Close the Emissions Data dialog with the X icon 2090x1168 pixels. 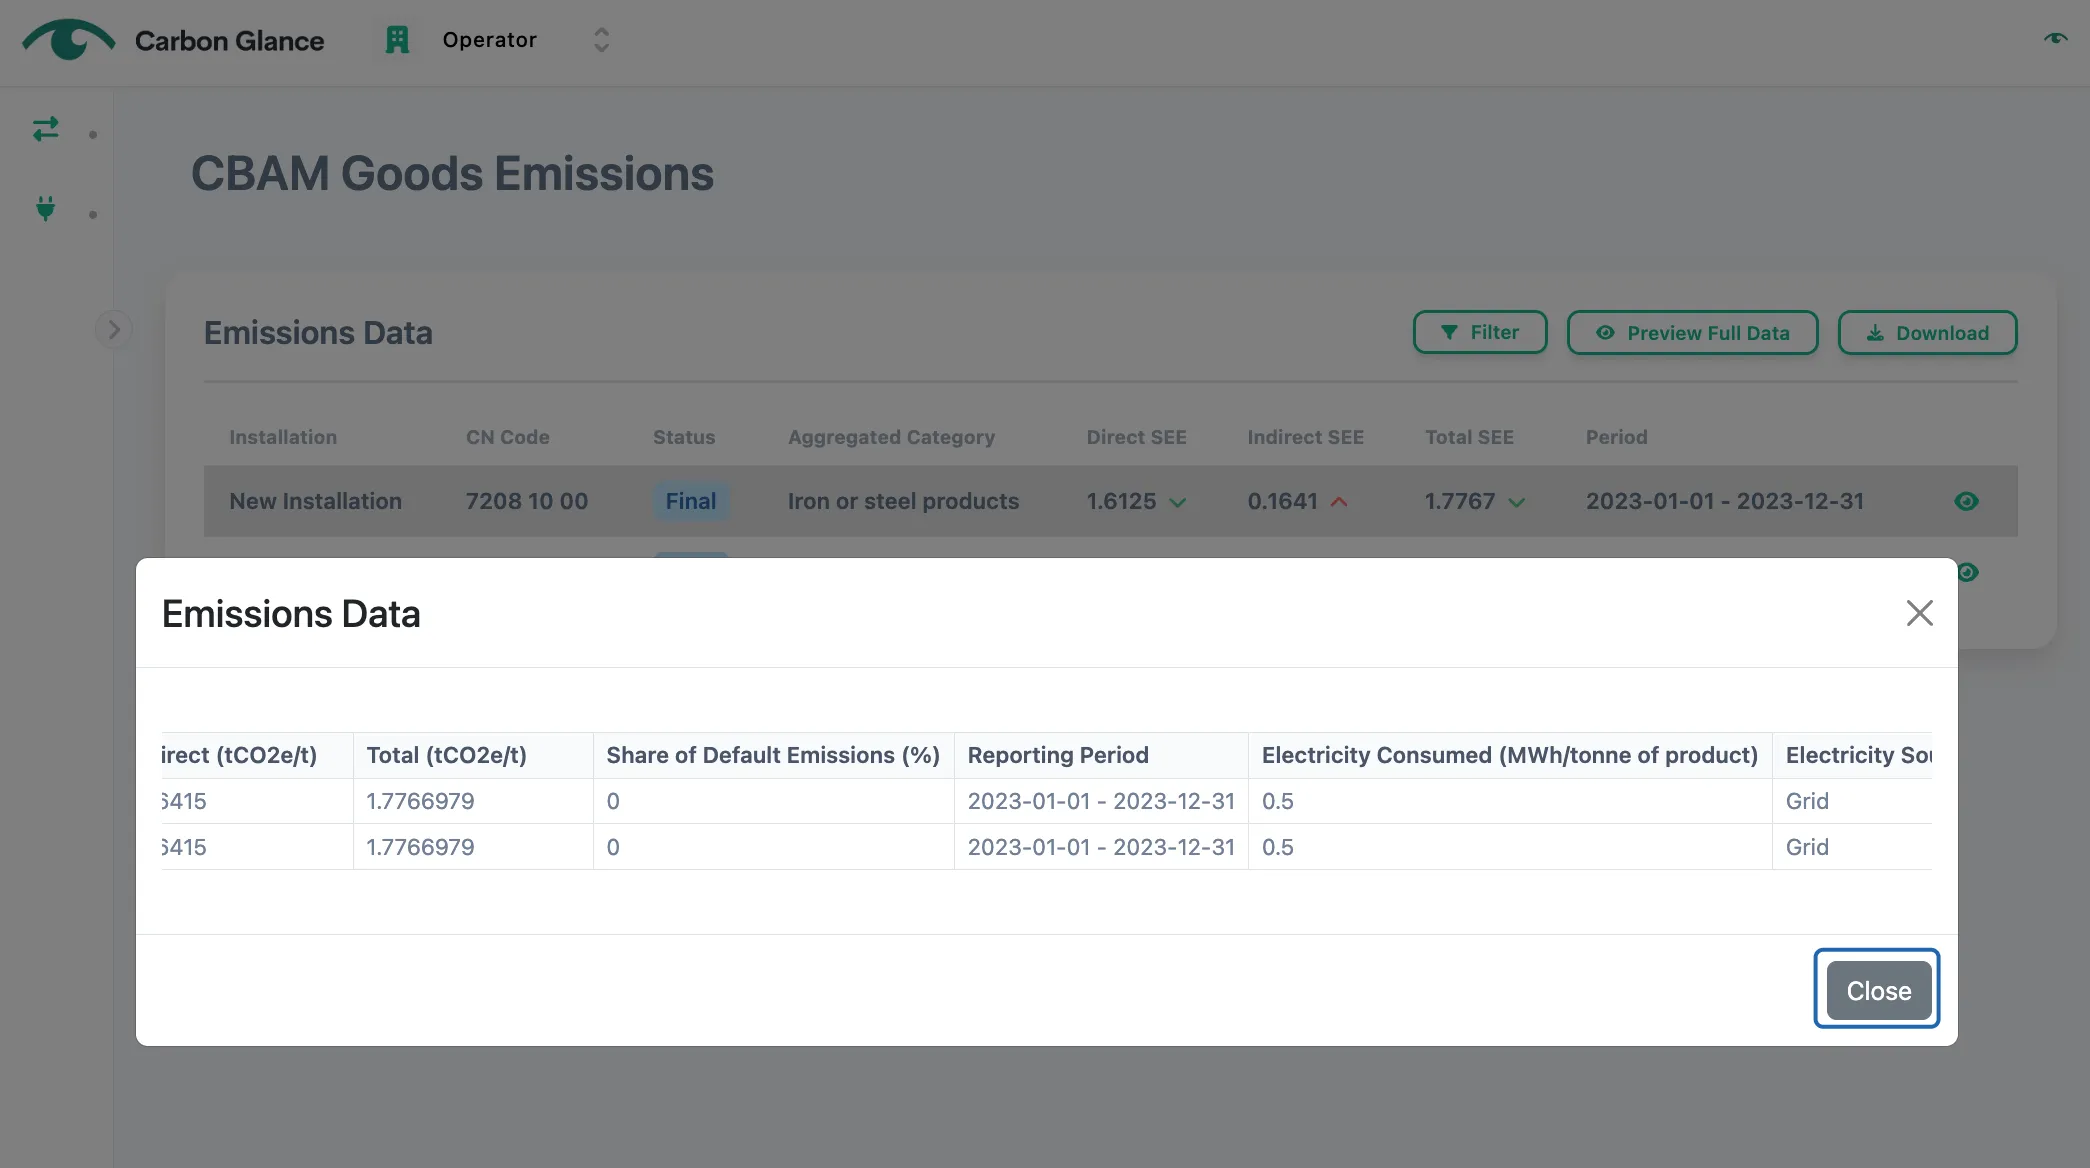point(1919,613)
